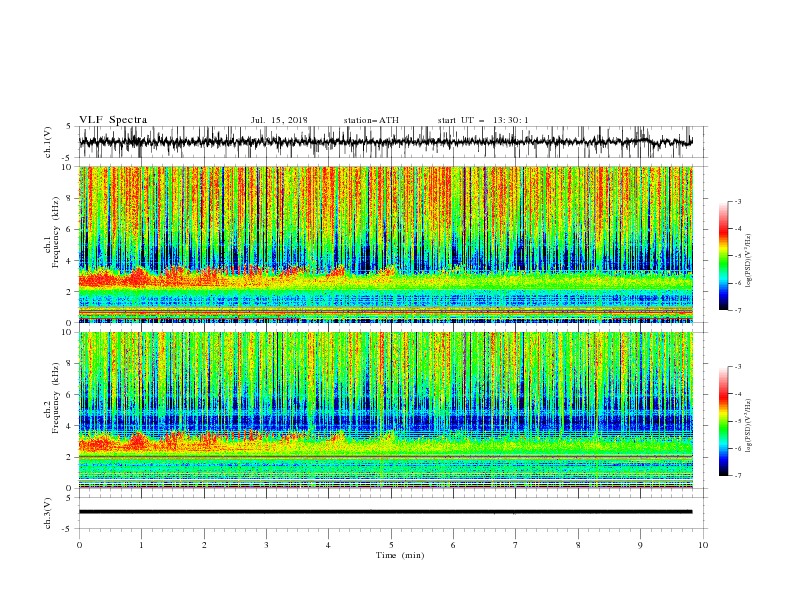
Task: Click time-axis tick label "8"
Action: 578,545
